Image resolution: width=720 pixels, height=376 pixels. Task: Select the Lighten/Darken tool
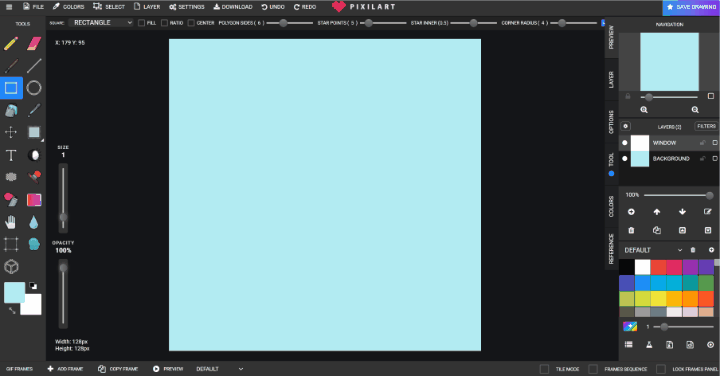click(x=34, y=155)
